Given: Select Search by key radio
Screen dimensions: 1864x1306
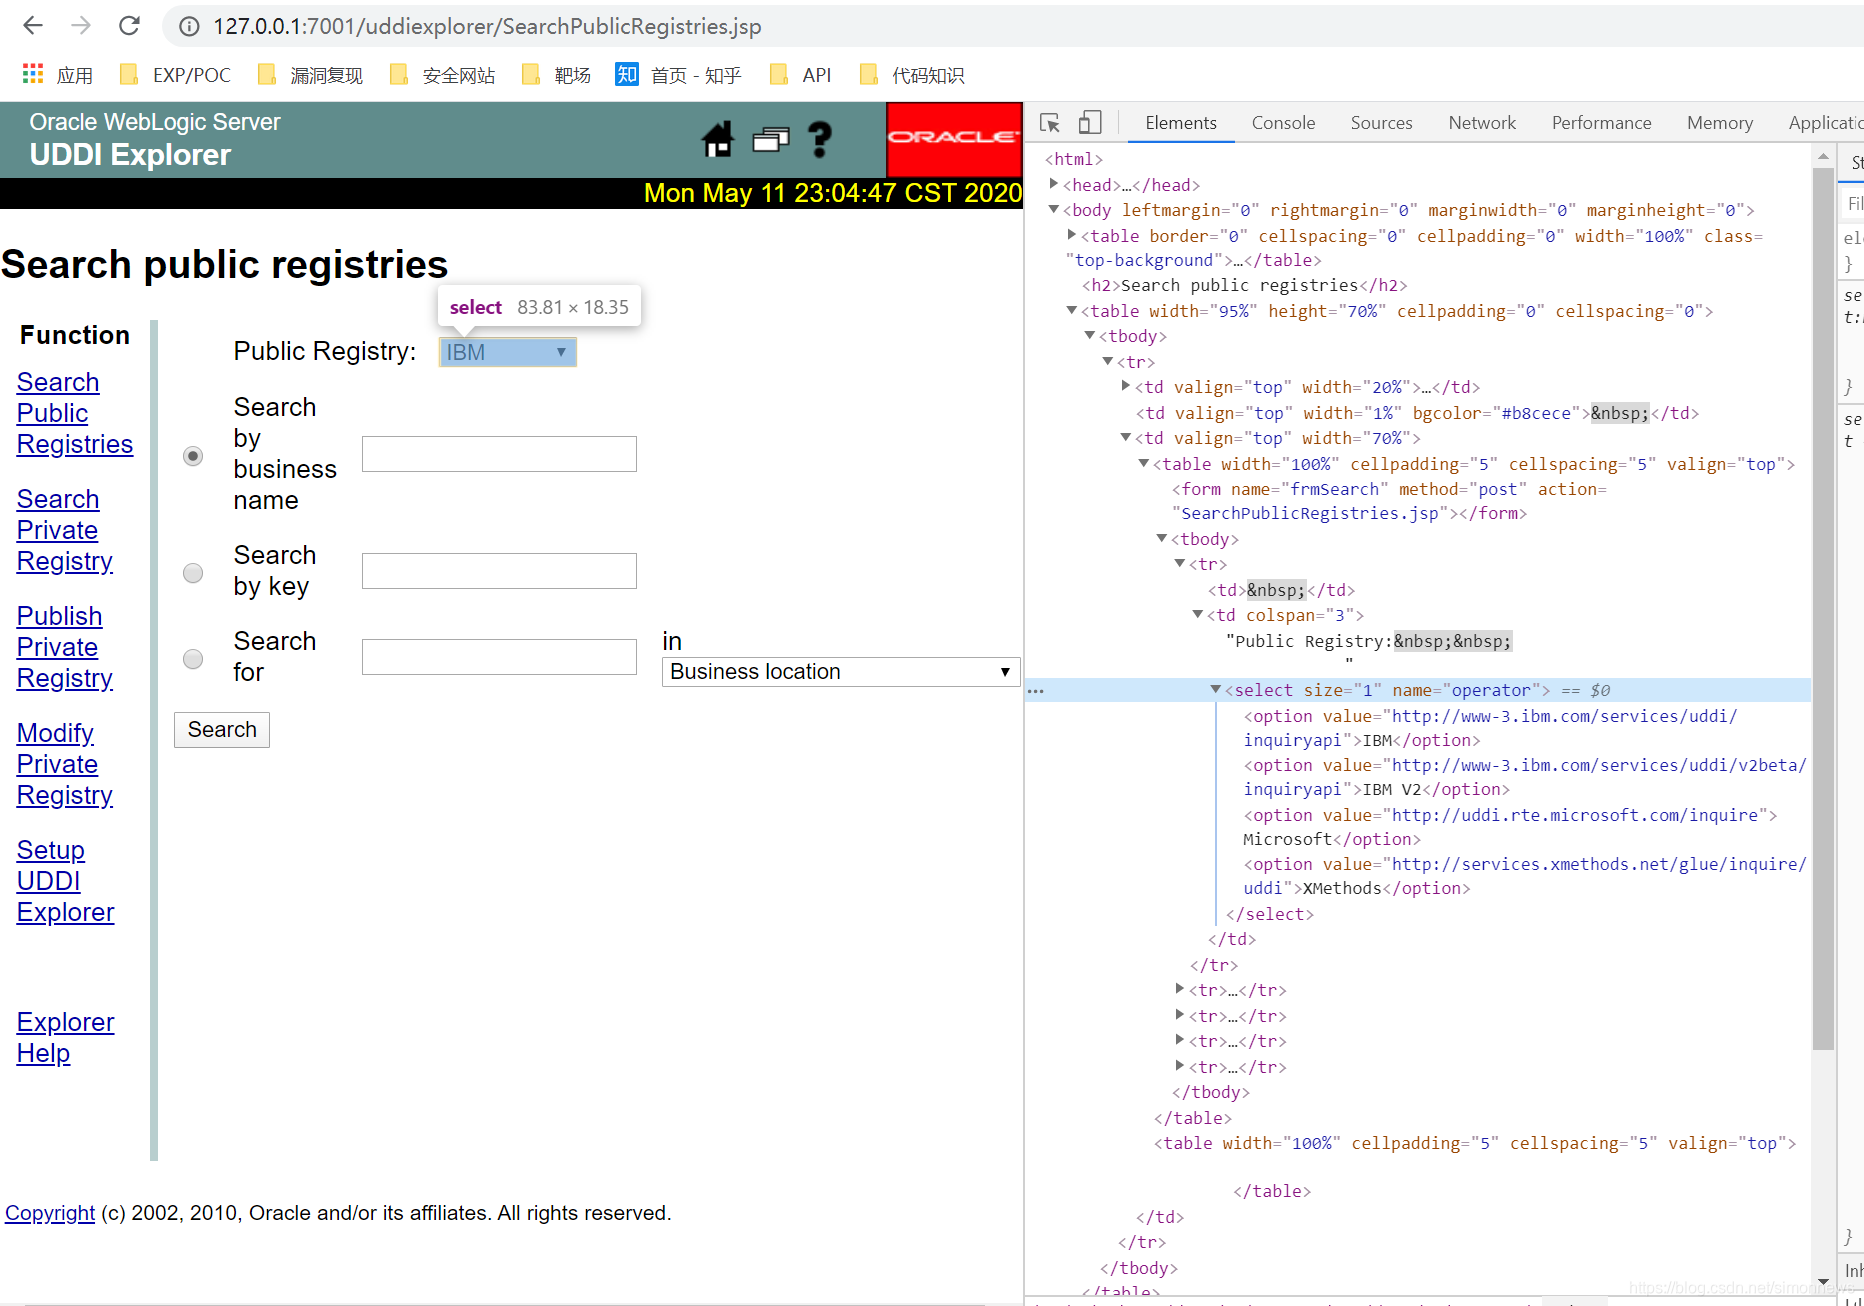Looking at the screenshot, I should 193,573.
